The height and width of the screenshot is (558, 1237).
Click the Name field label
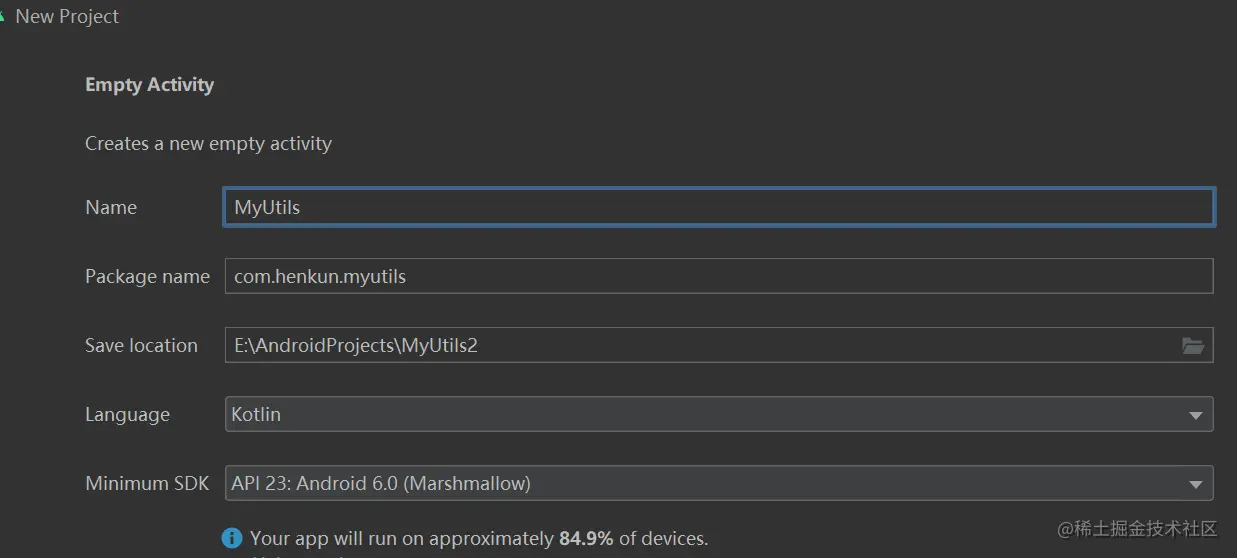click(111, 207)
